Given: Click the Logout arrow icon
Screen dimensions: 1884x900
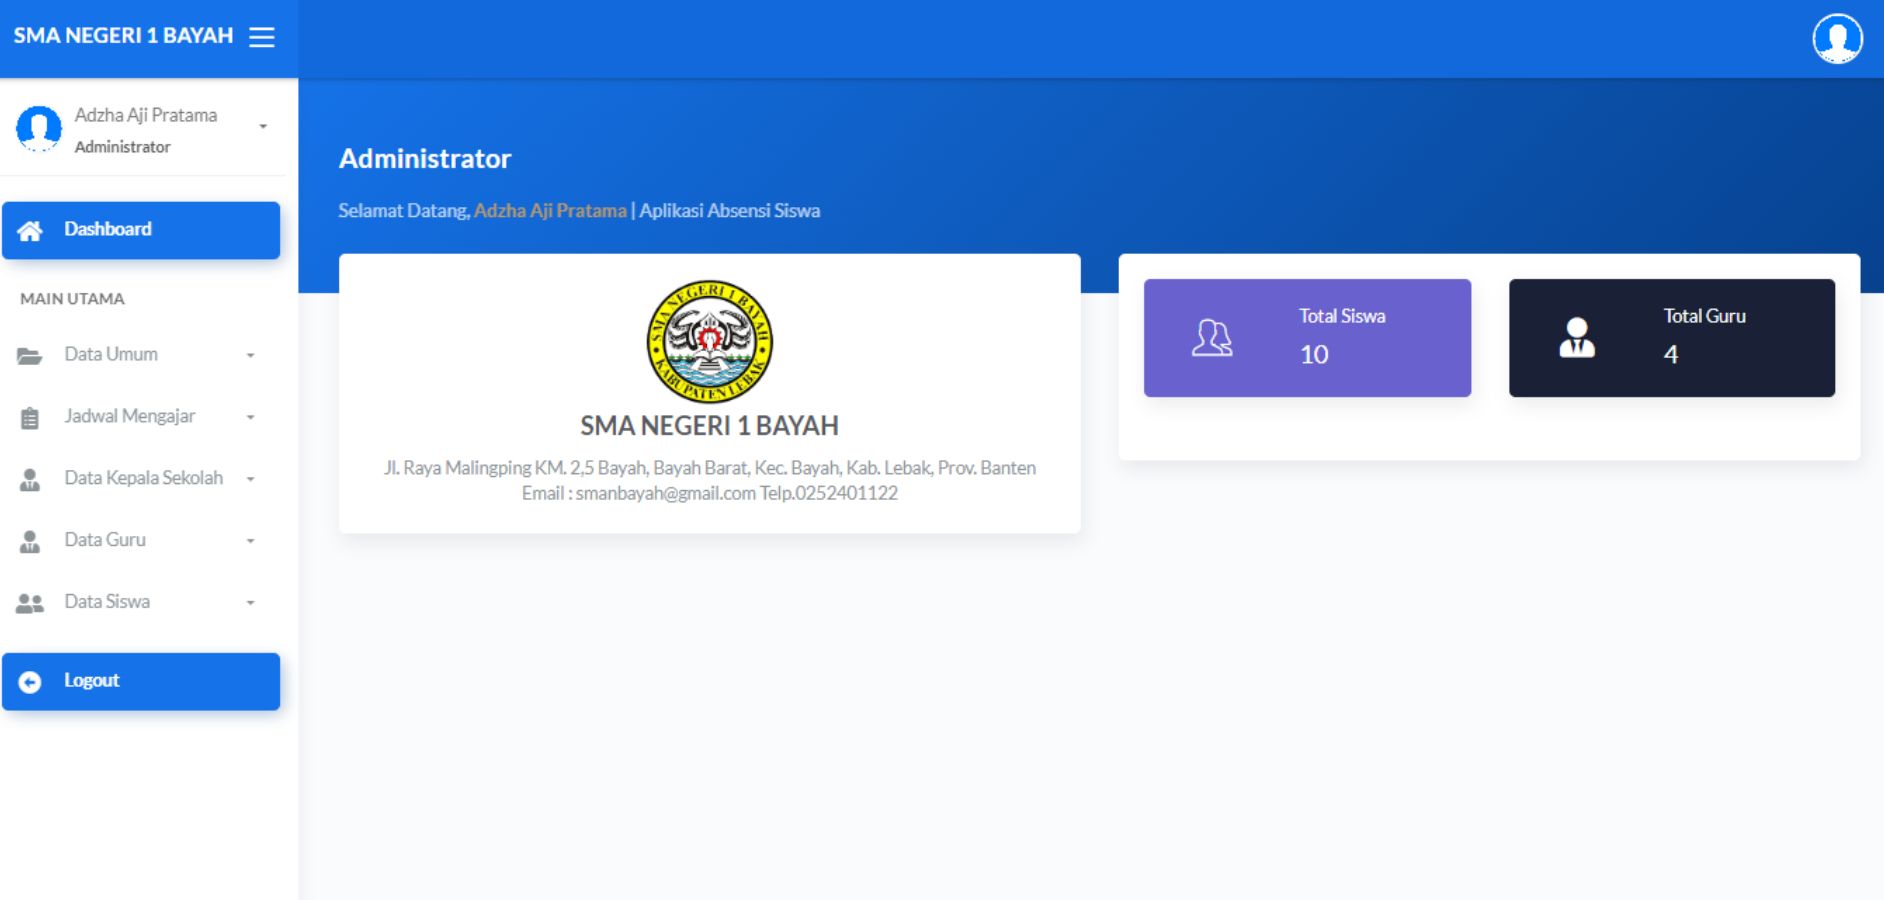Looking at the screenshot, I should 30,682.
